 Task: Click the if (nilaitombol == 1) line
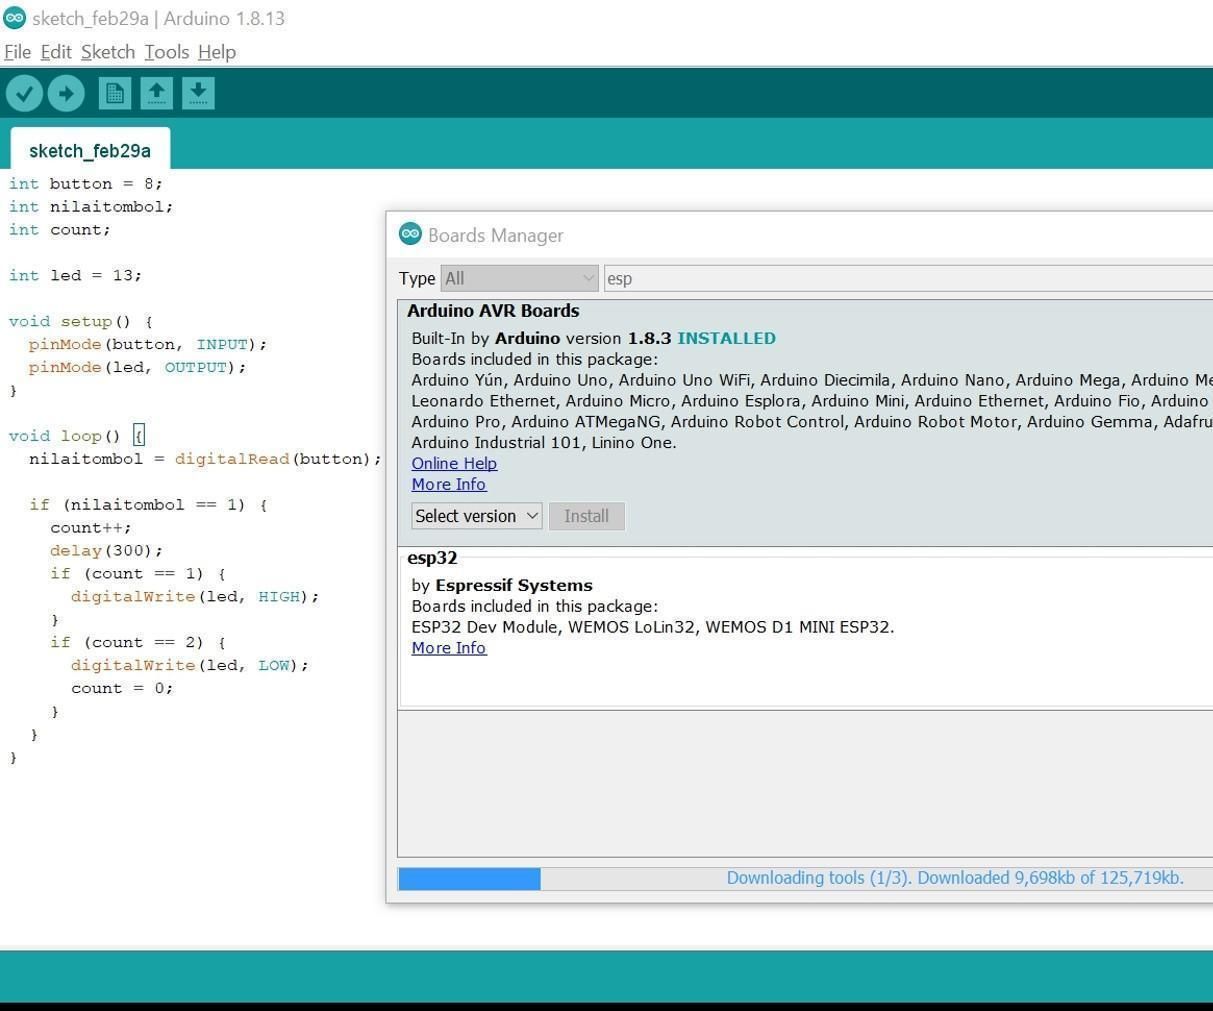[148, 505]
